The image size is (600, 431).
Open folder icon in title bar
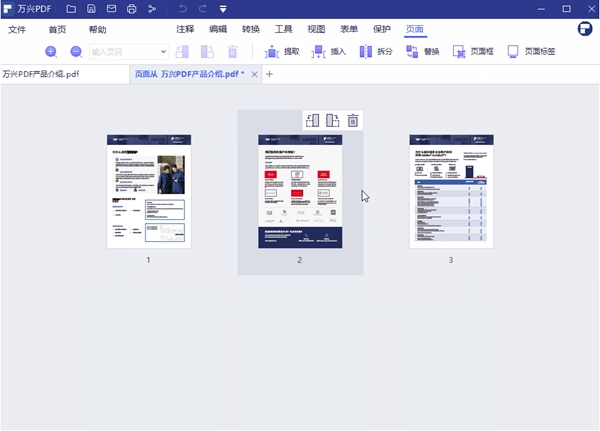click(70, 9)
